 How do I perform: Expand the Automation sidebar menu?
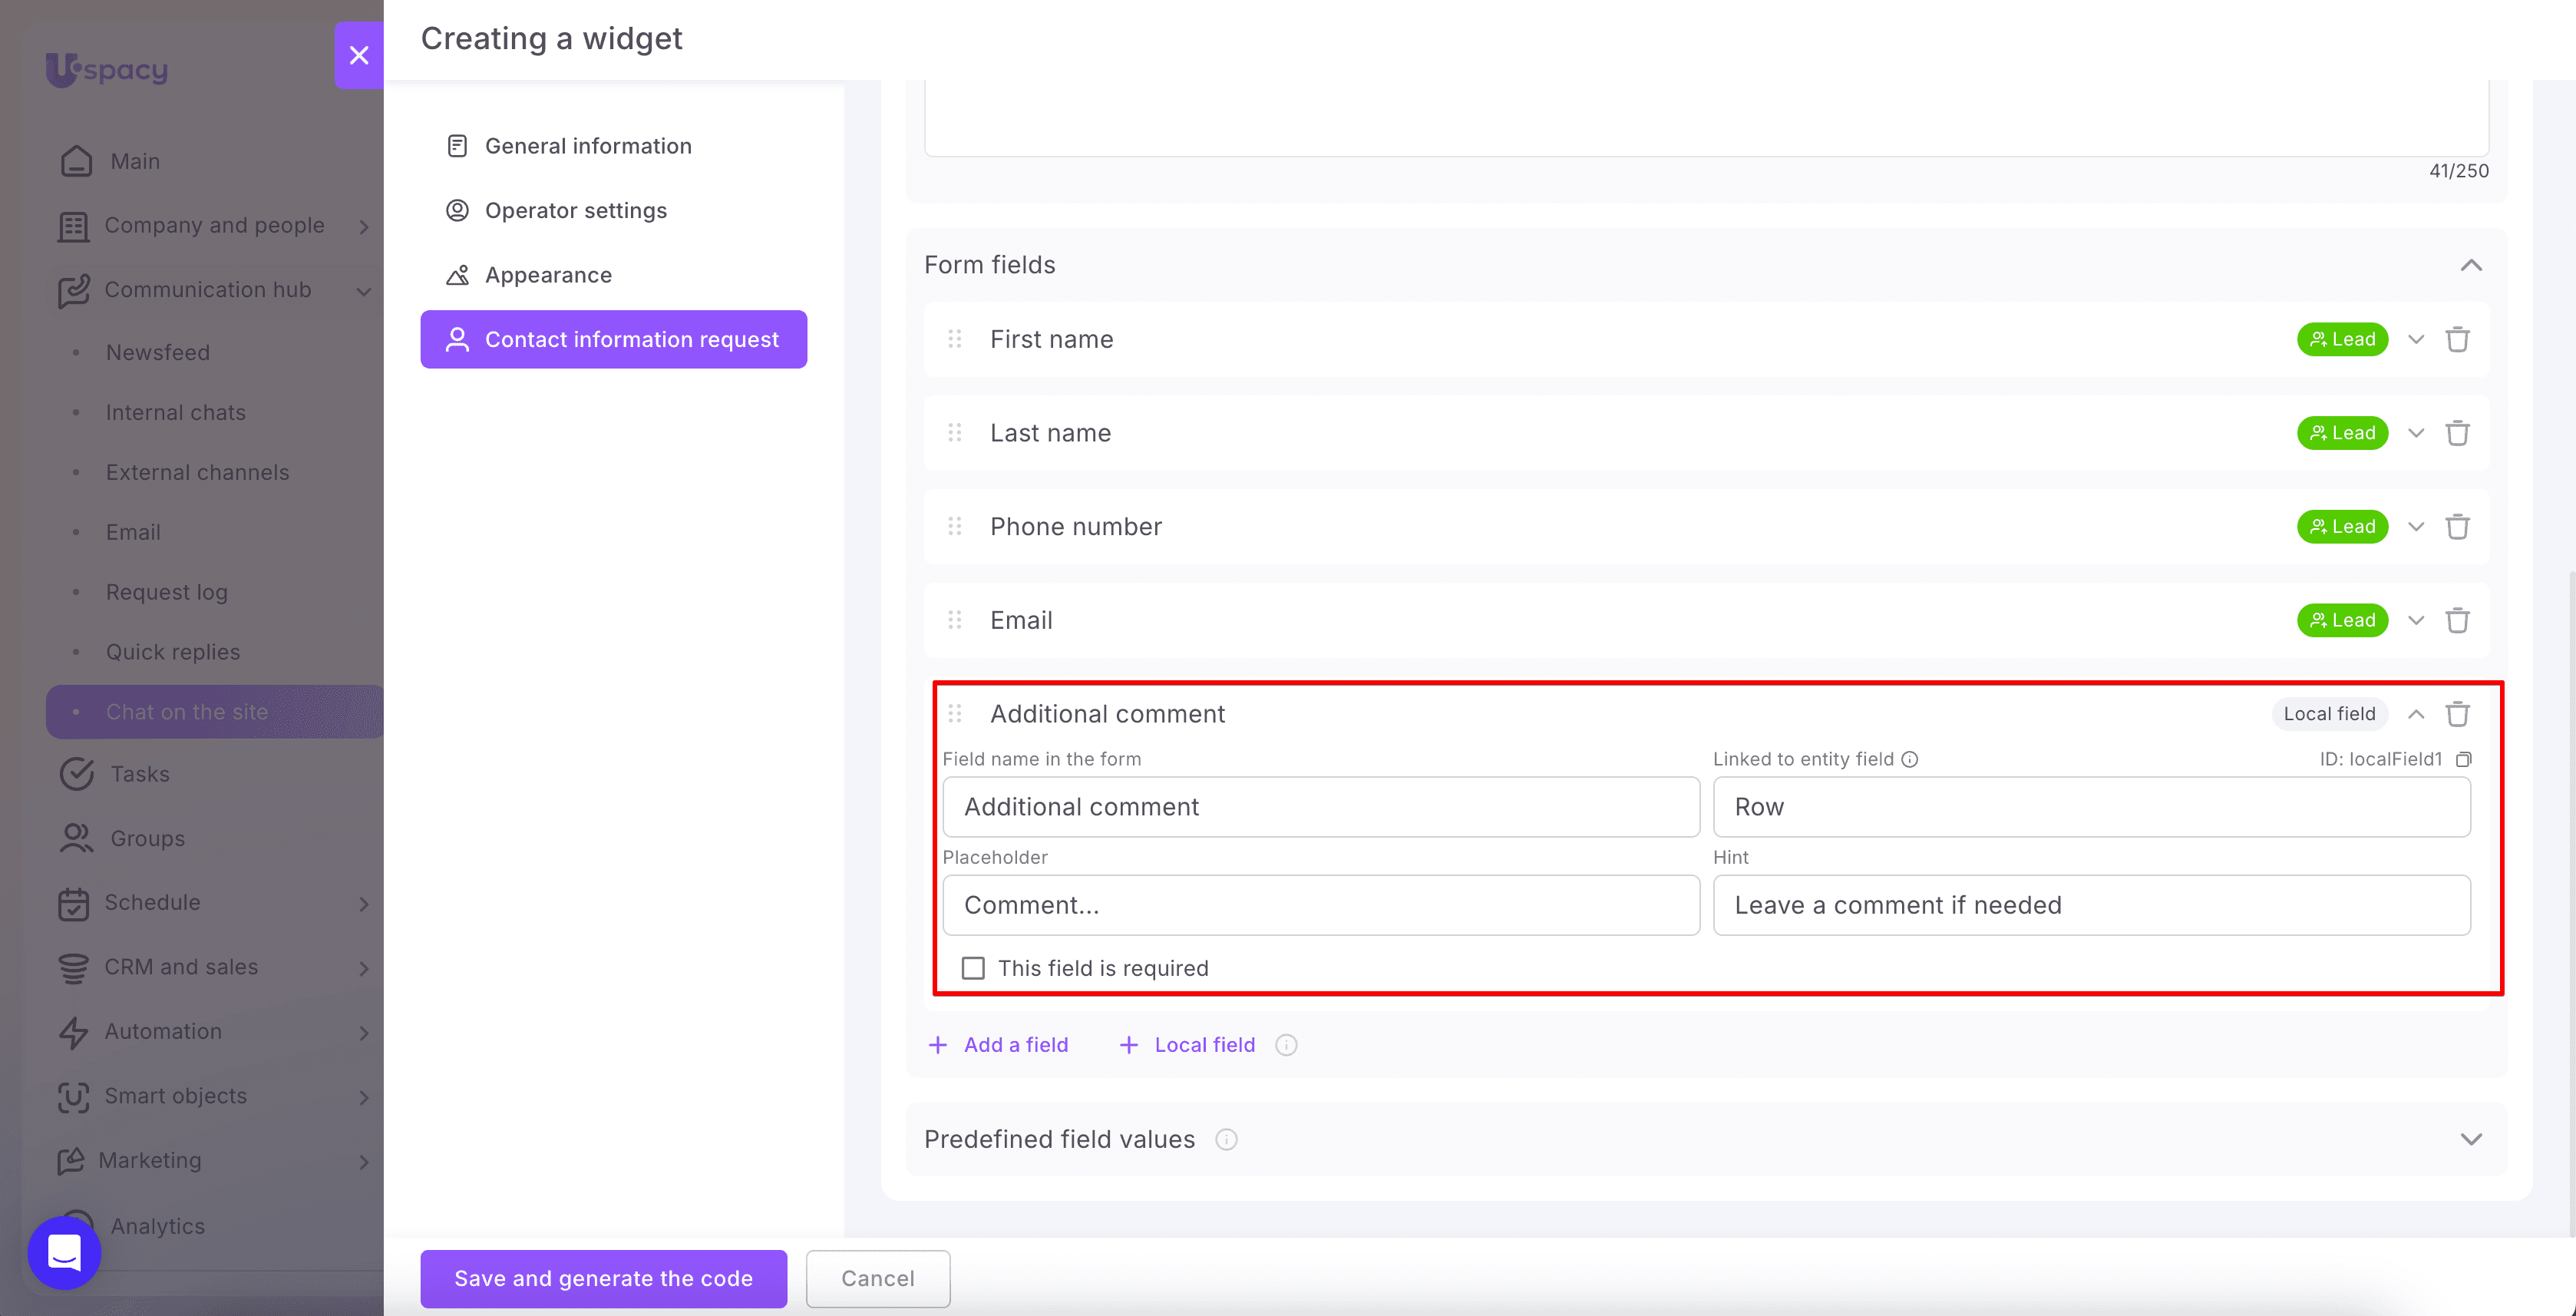(x=364, y=1033)
